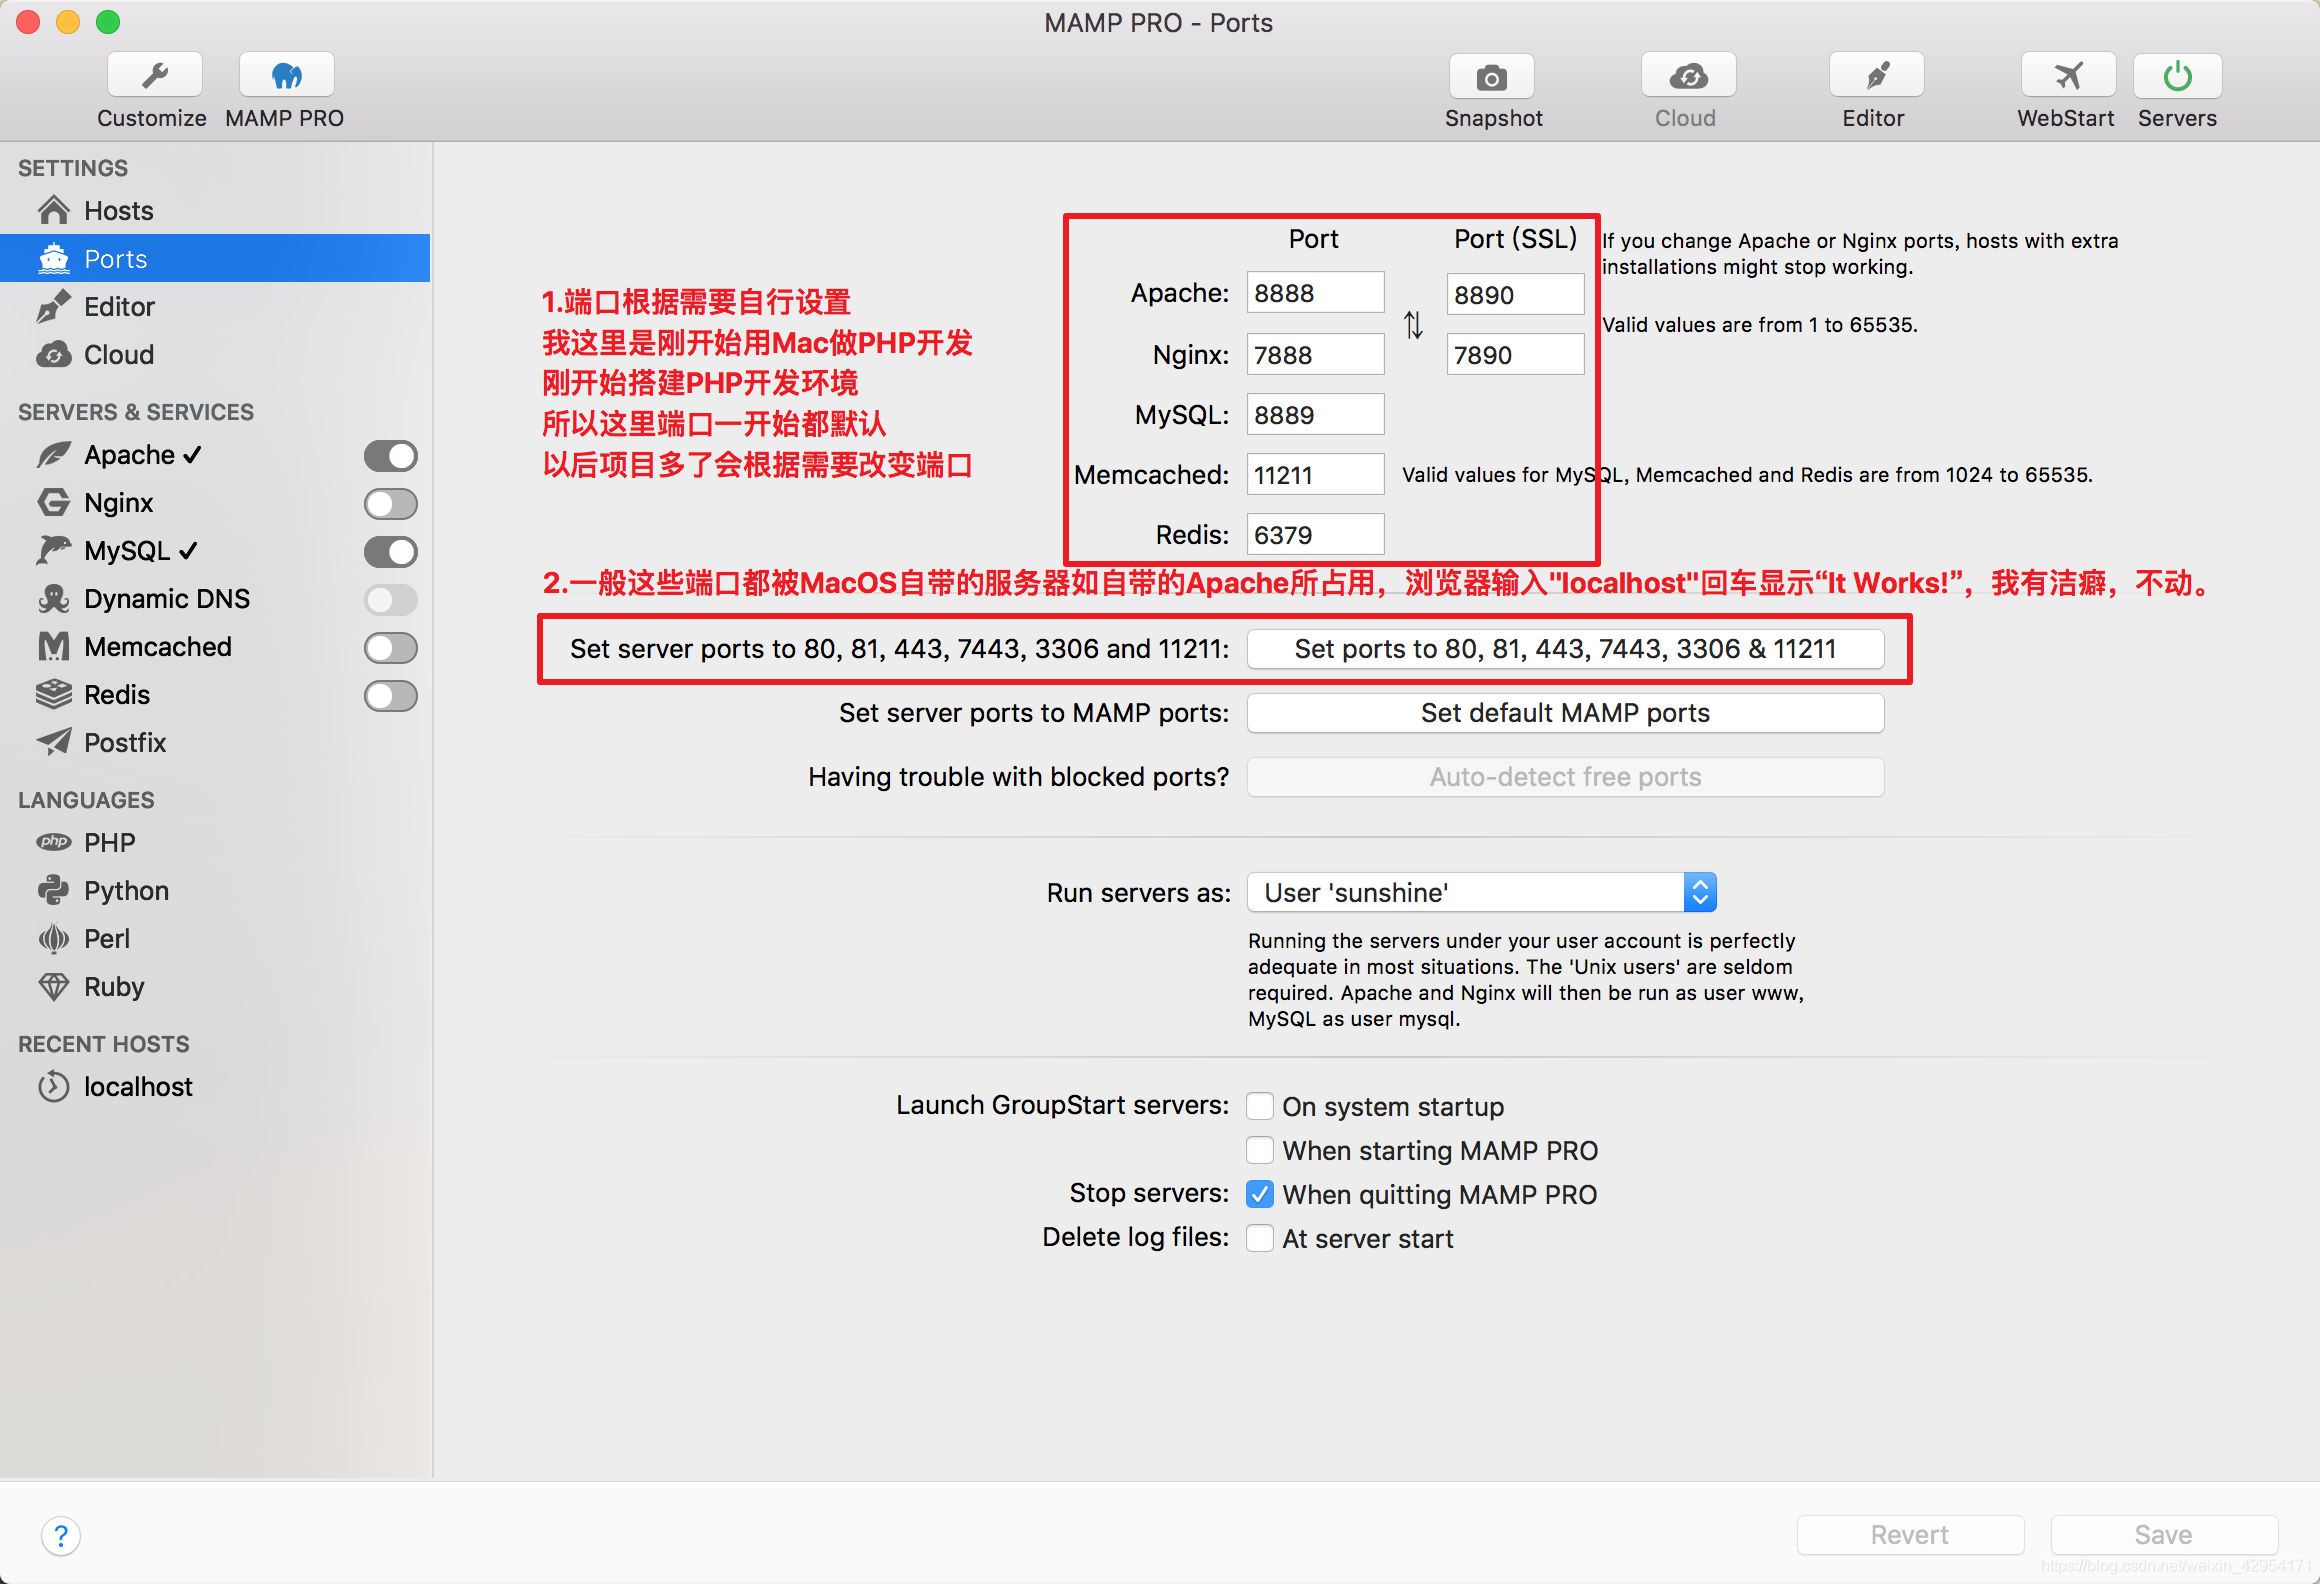Click the MAMP PRO elephant icon

(286, 77)
